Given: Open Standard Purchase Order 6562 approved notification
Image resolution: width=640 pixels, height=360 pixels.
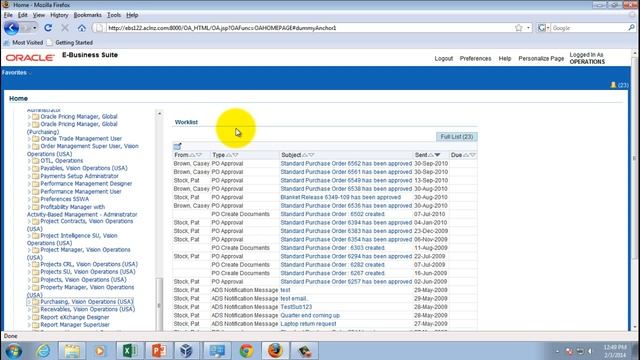Looking at the screenshot, I should [346, 163].
